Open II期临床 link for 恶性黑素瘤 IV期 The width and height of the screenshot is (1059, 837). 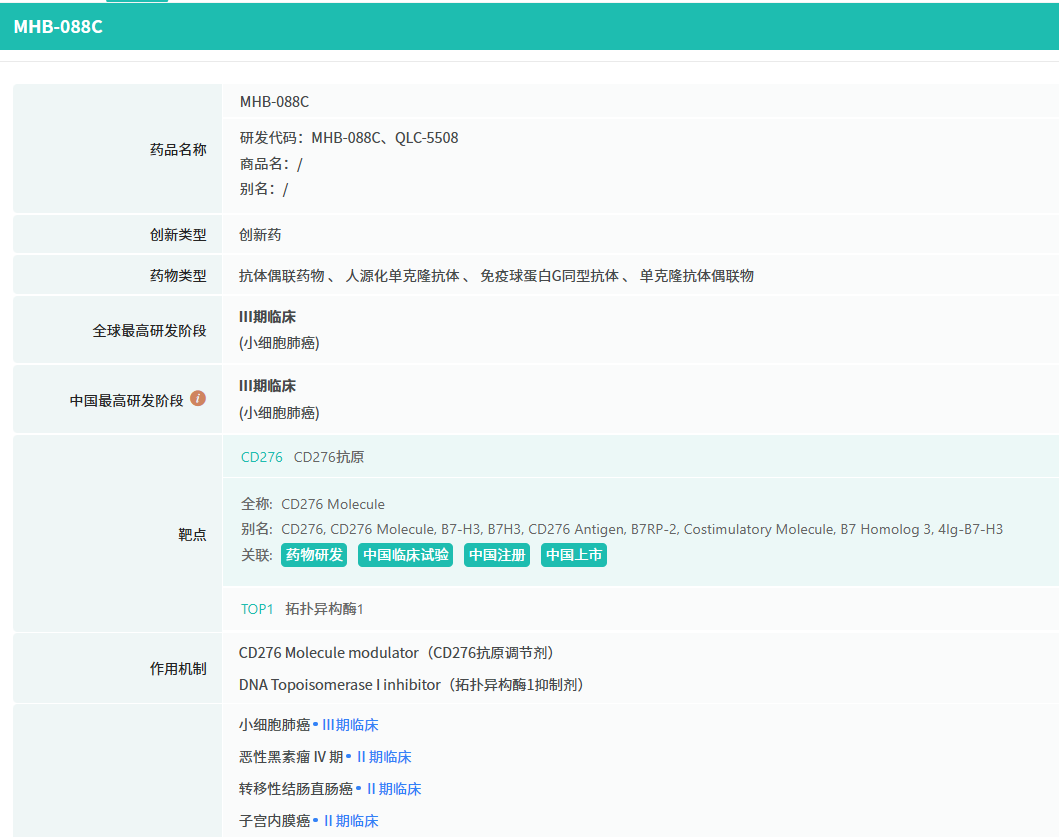384,757
